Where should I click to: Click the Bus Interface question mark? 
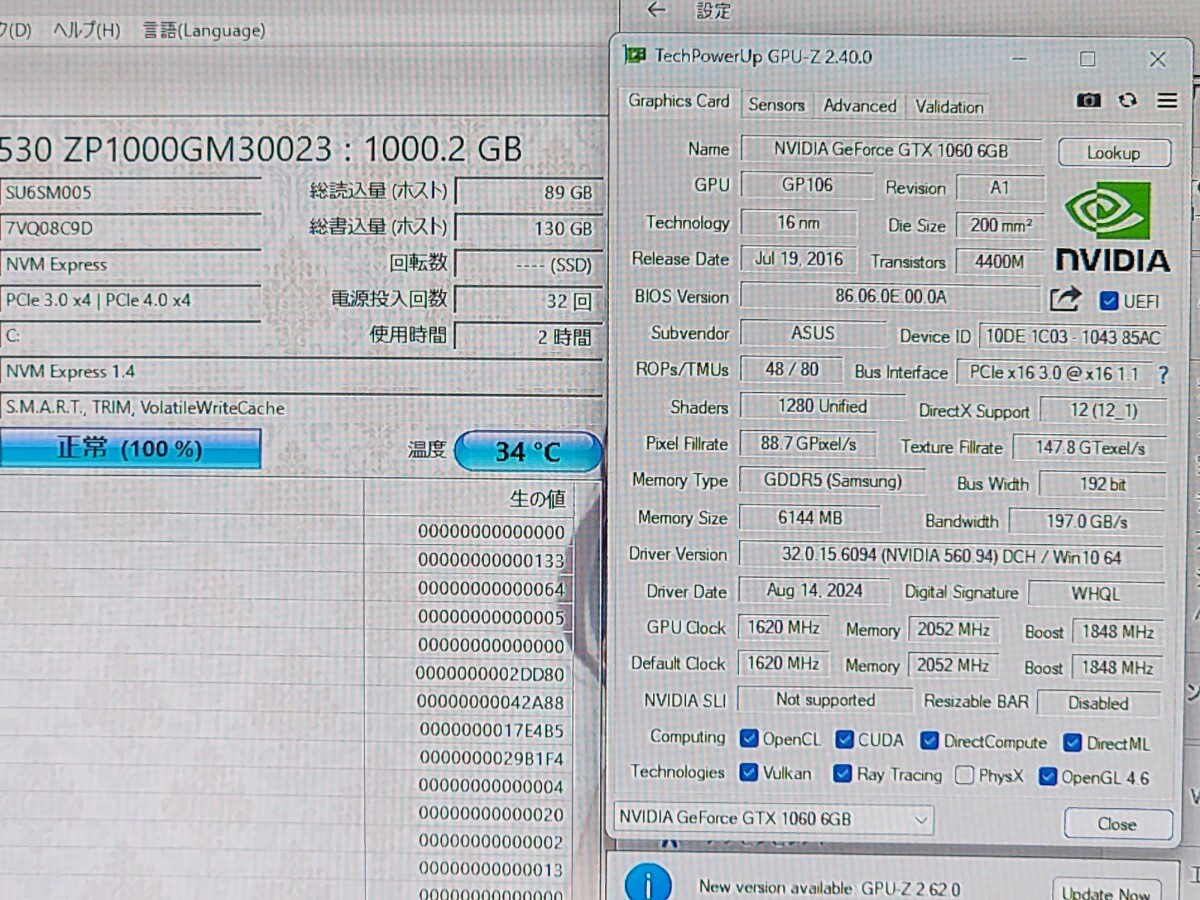click(x=1163, y=375)
